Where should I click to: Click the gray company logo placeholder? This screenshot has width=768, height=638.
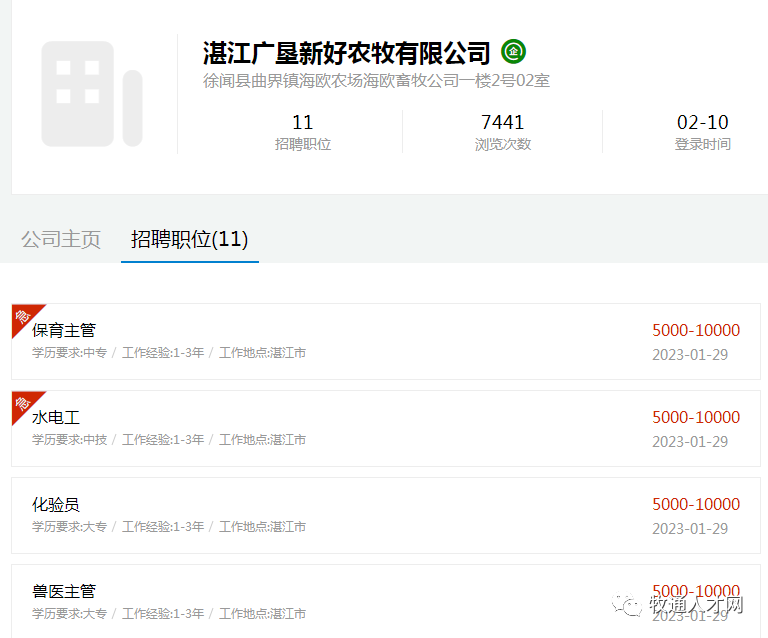[92, 94]
